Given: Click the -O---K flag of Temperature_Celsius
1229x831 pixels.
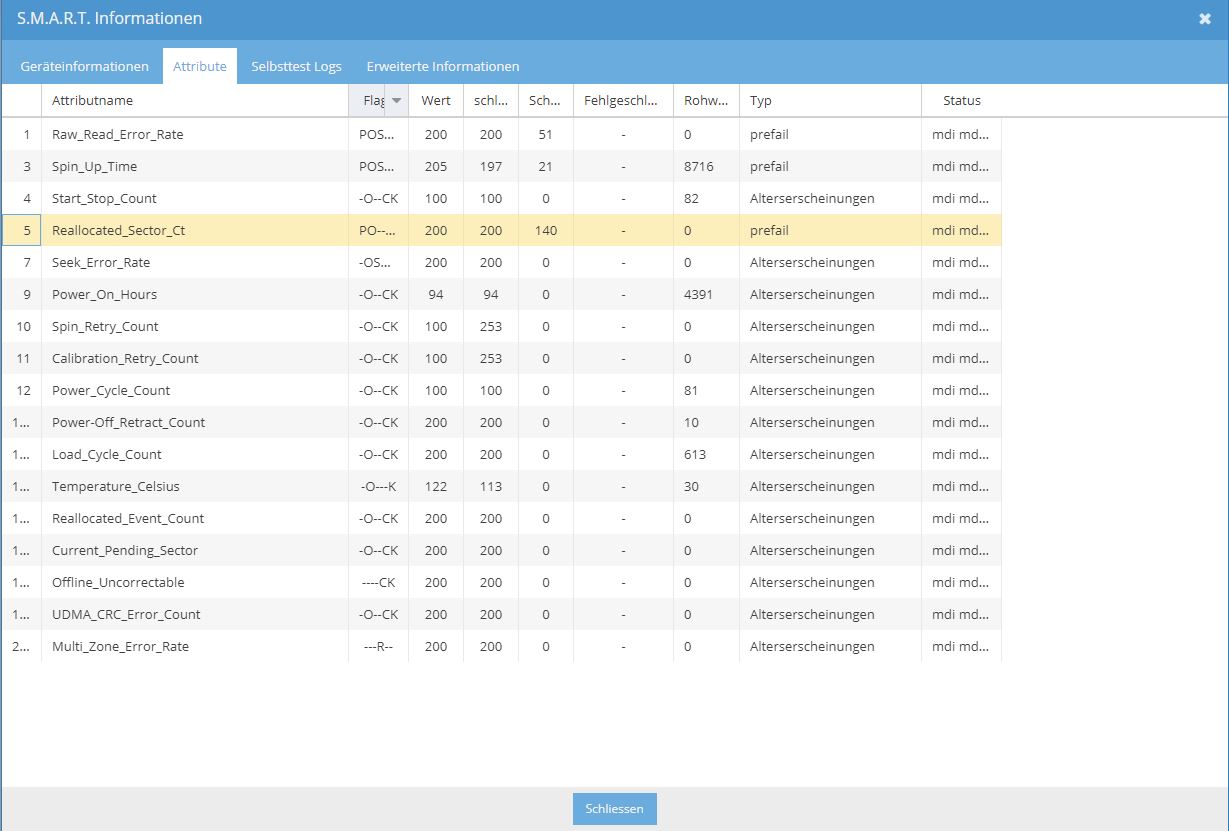Looking at the screenshot, I should (379, 486).
